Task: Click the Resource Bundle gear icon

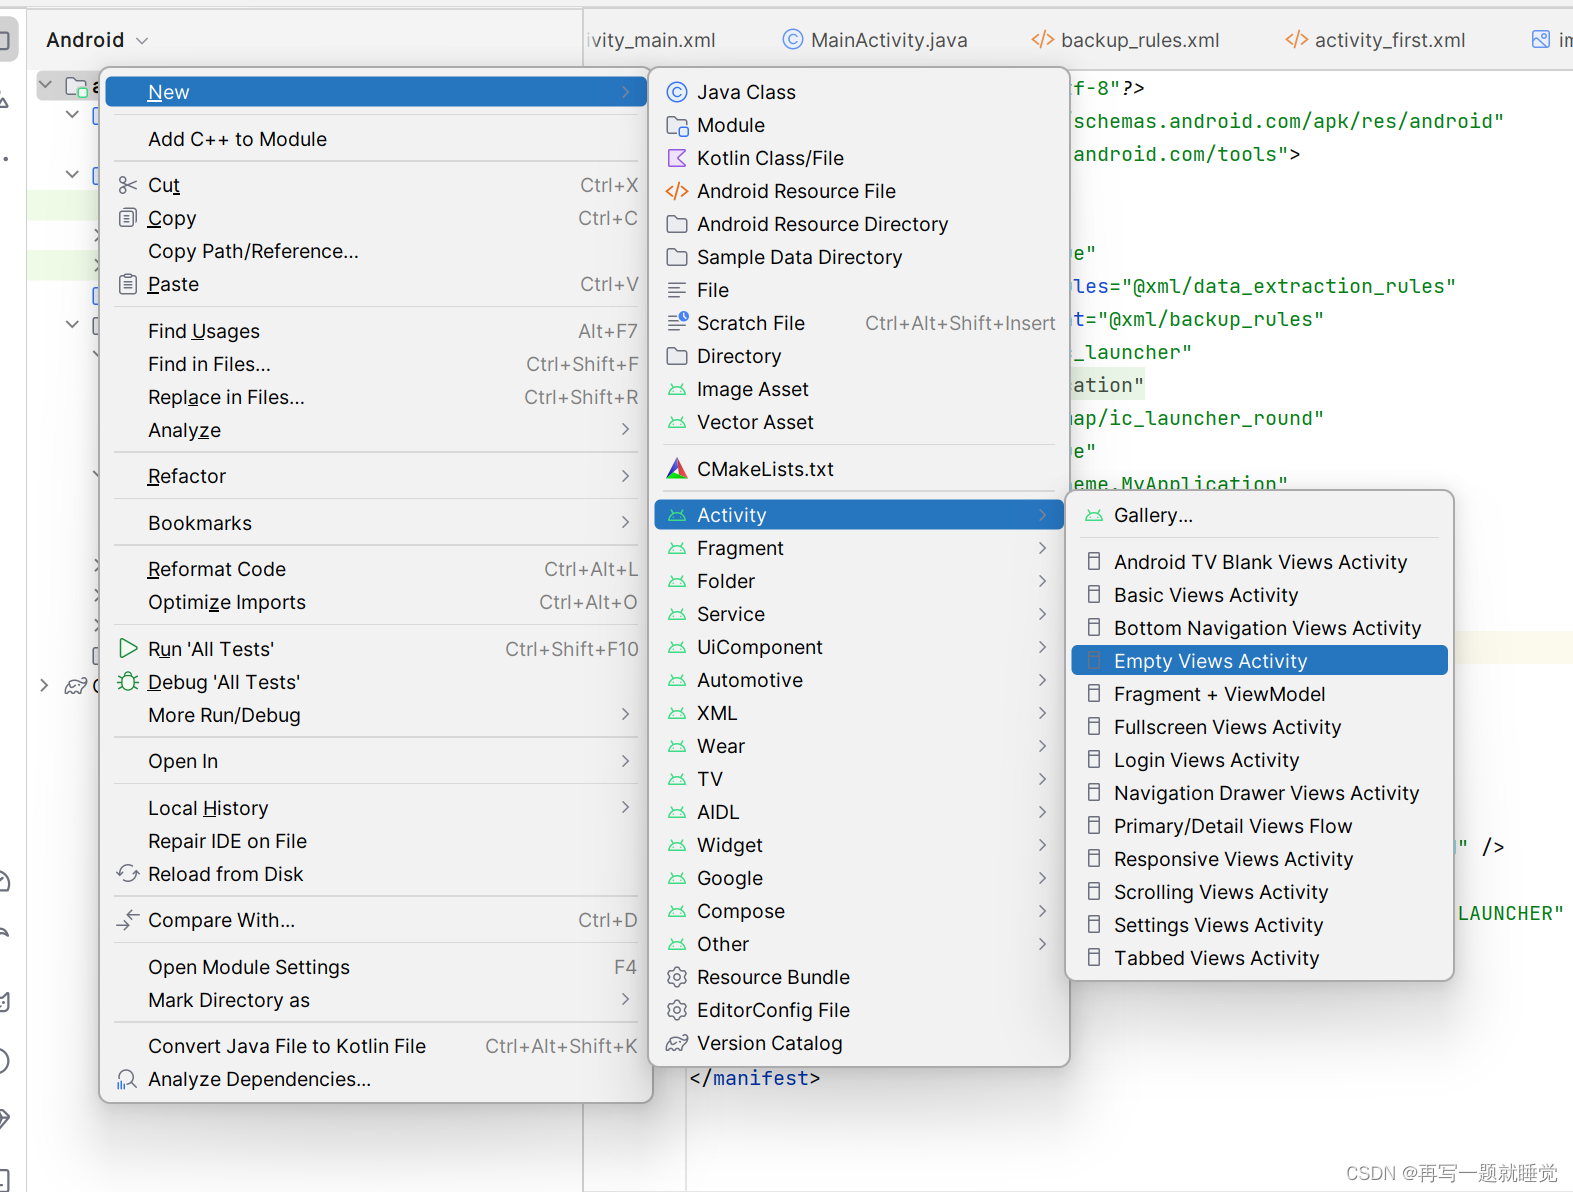Action: [x=677, y=977]
